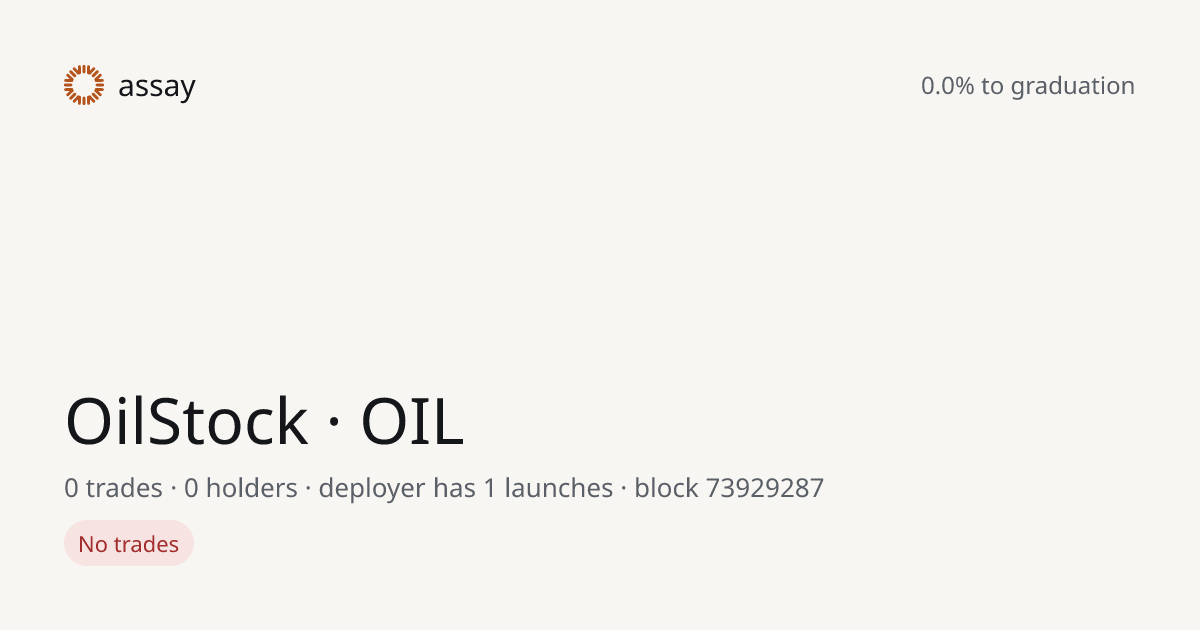Click the dot separator between OilStock and OIL
The image size is (1200, 630).
[x=335, y=424]
